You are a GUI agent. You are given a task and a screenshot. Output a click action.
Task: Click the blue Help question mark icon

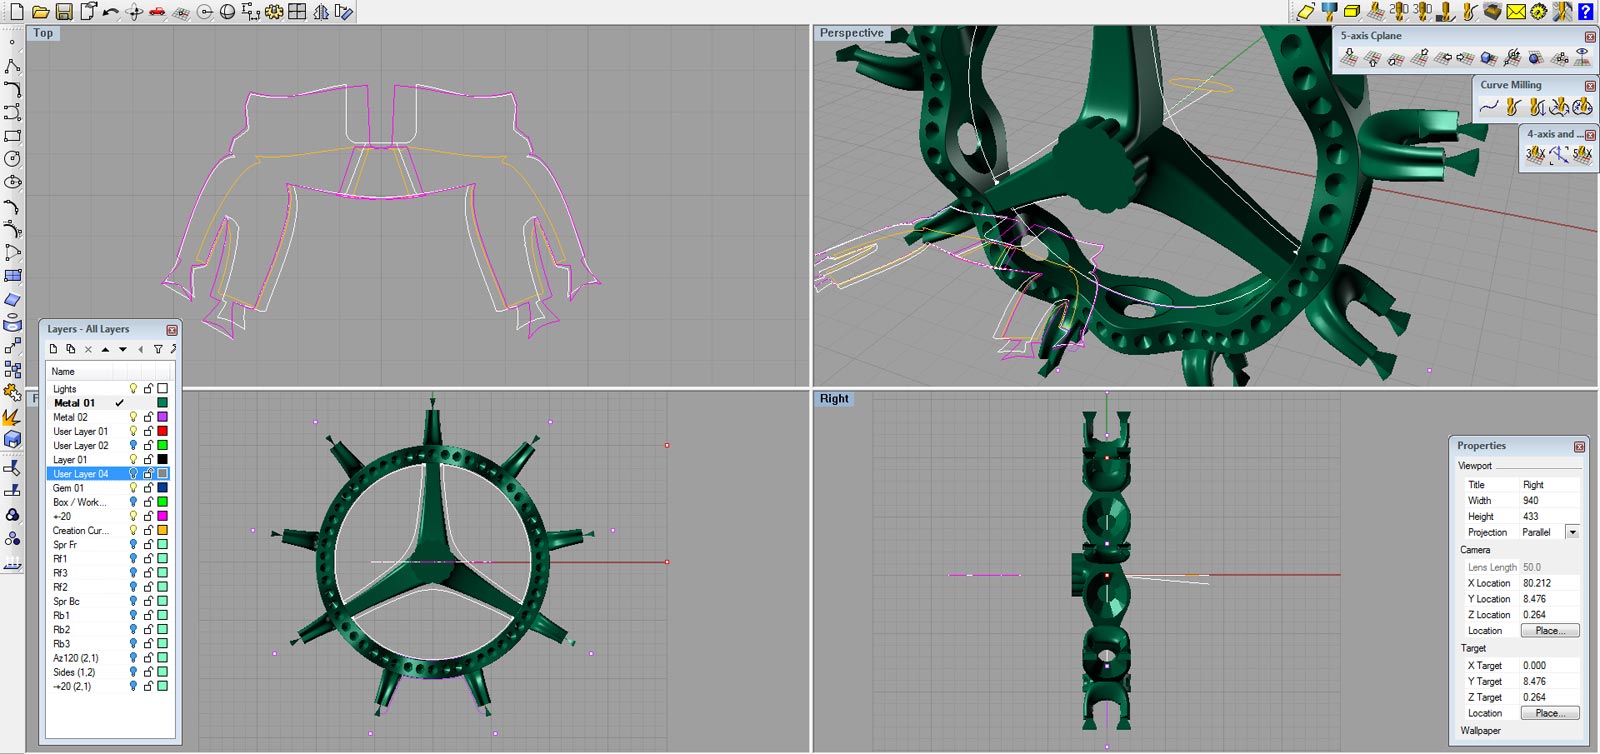[x=1585, y=12]
